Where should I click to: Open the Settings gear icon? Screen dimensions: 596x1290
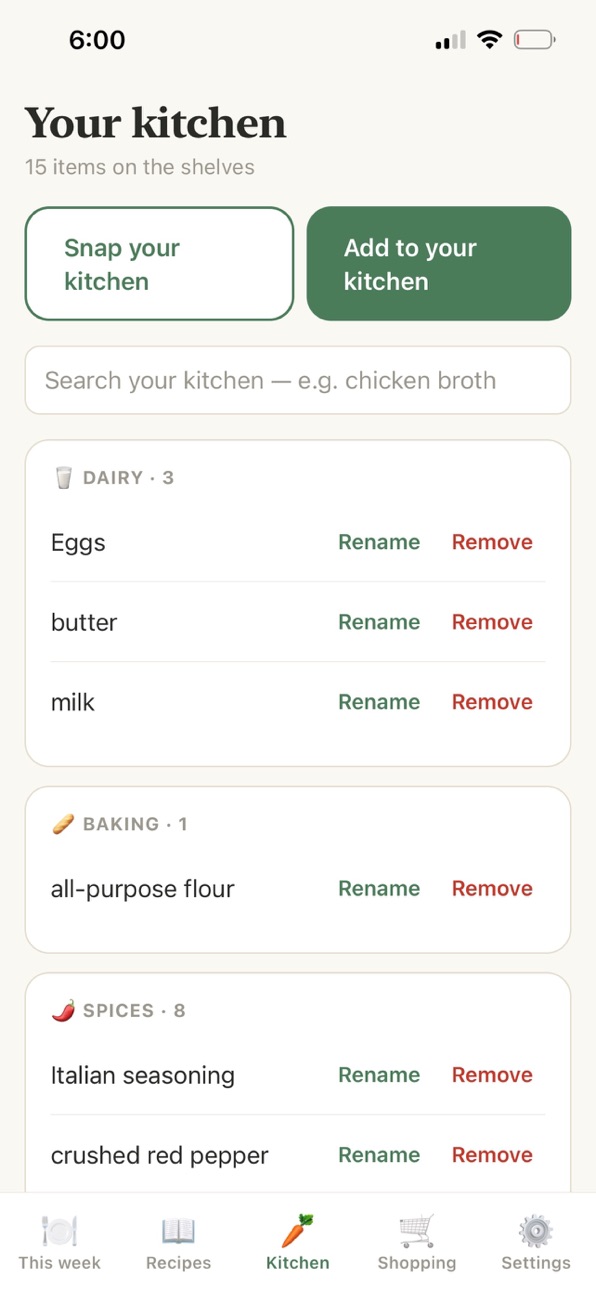tap(536, 1230)
